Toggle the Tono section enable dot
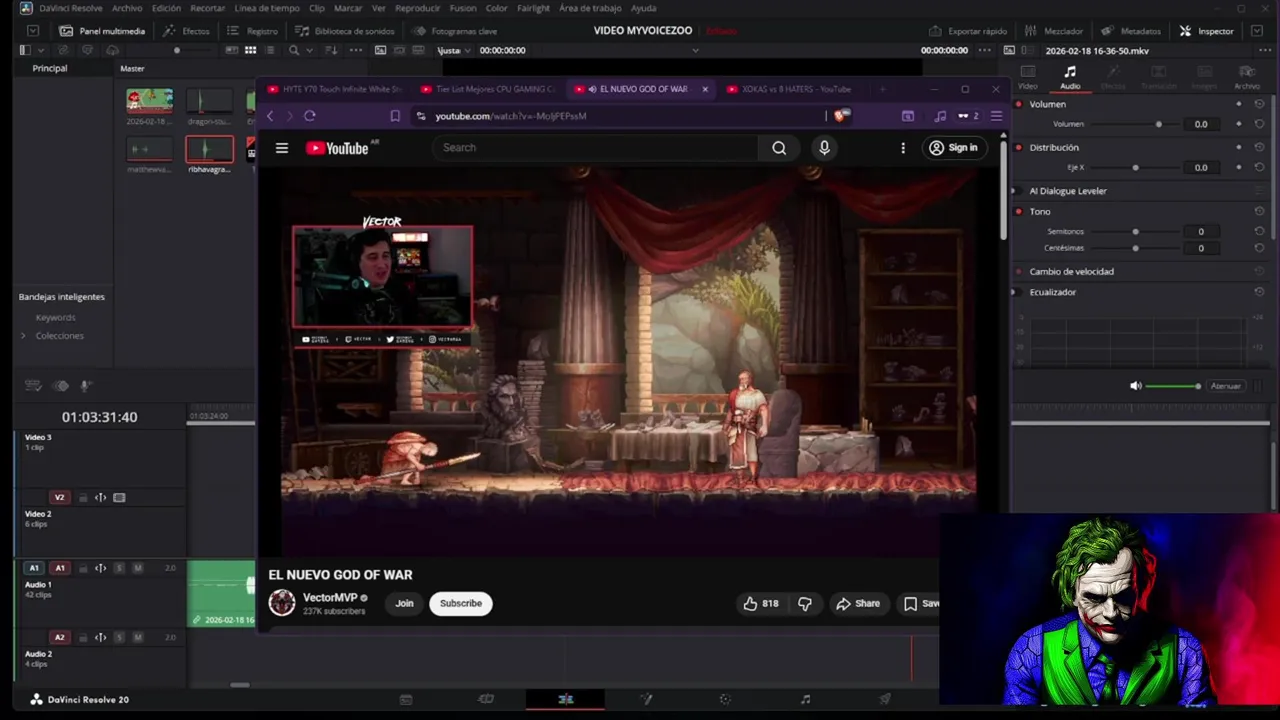Image resolution: width=1280 pixels, height=720 pixels. pos(1019,212)
